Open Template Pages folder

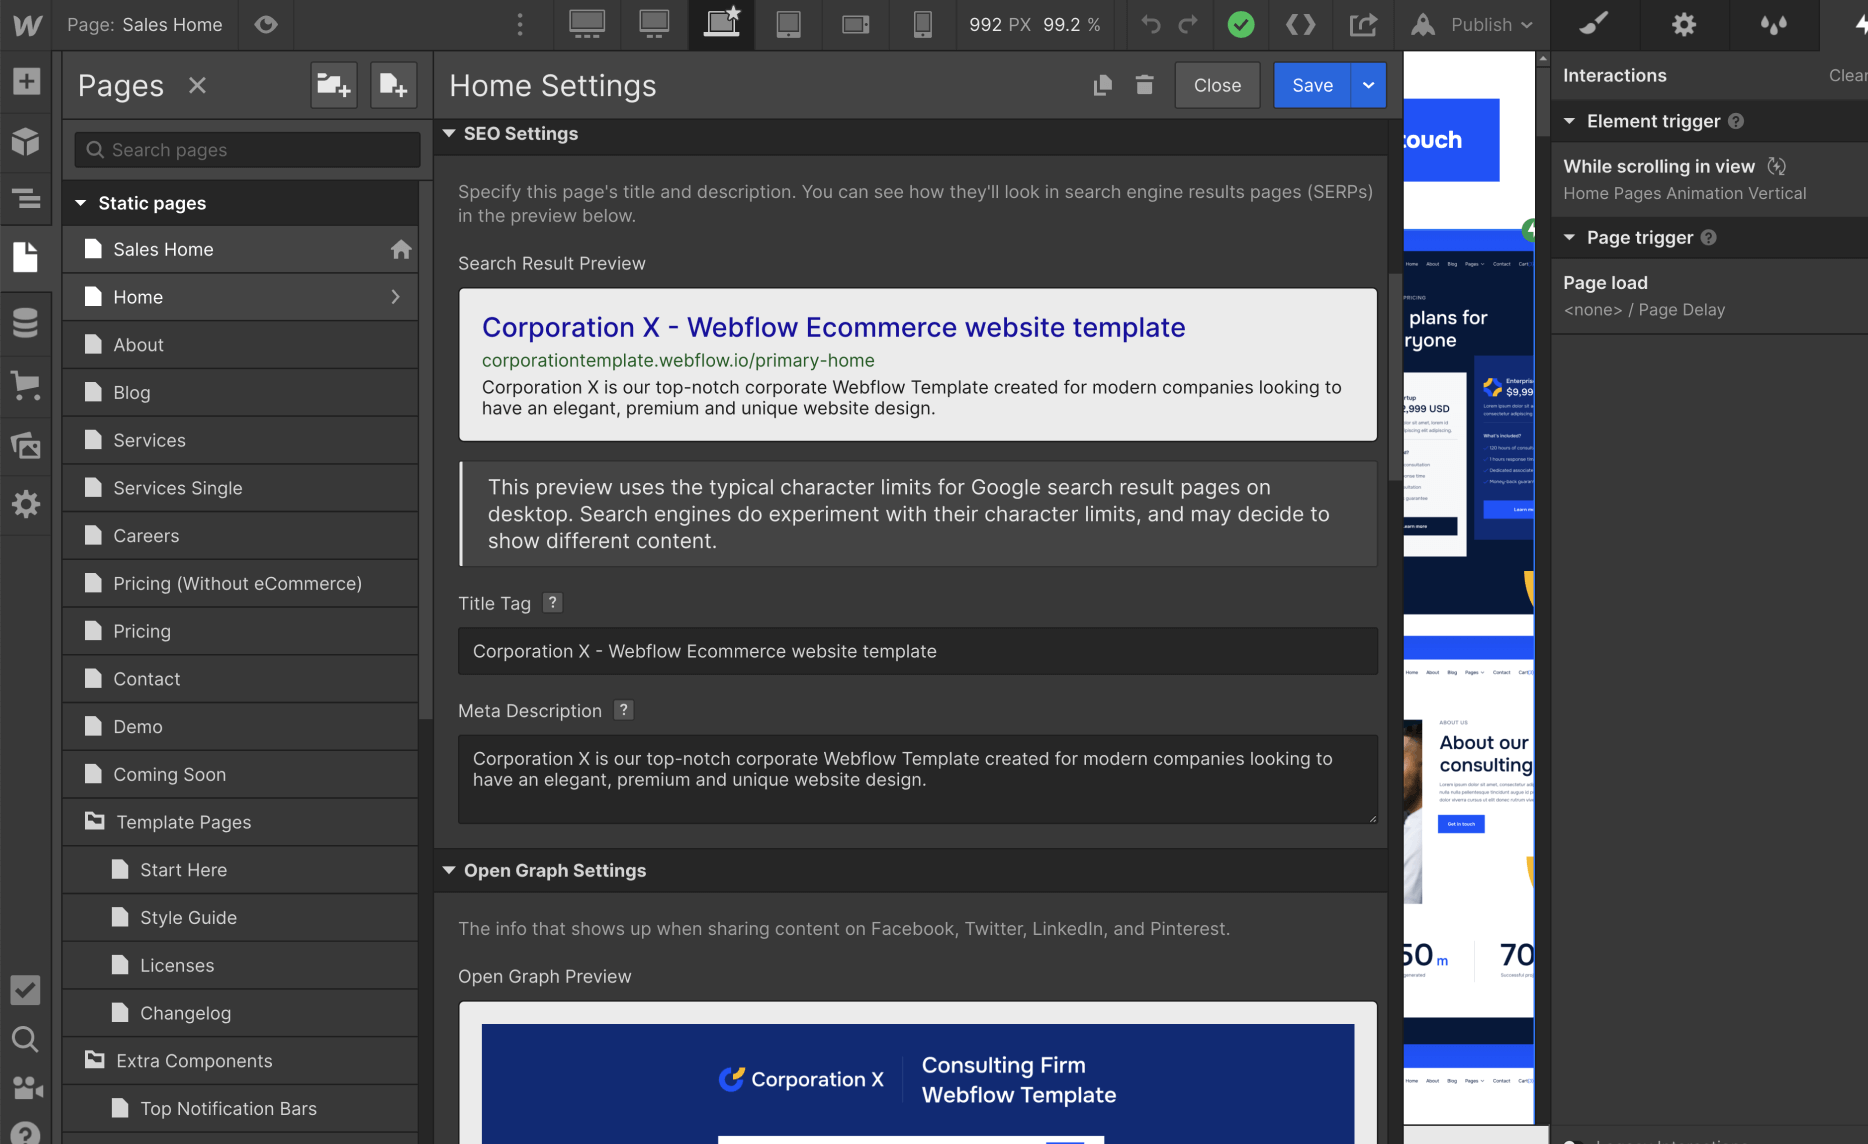coord(240,823)
